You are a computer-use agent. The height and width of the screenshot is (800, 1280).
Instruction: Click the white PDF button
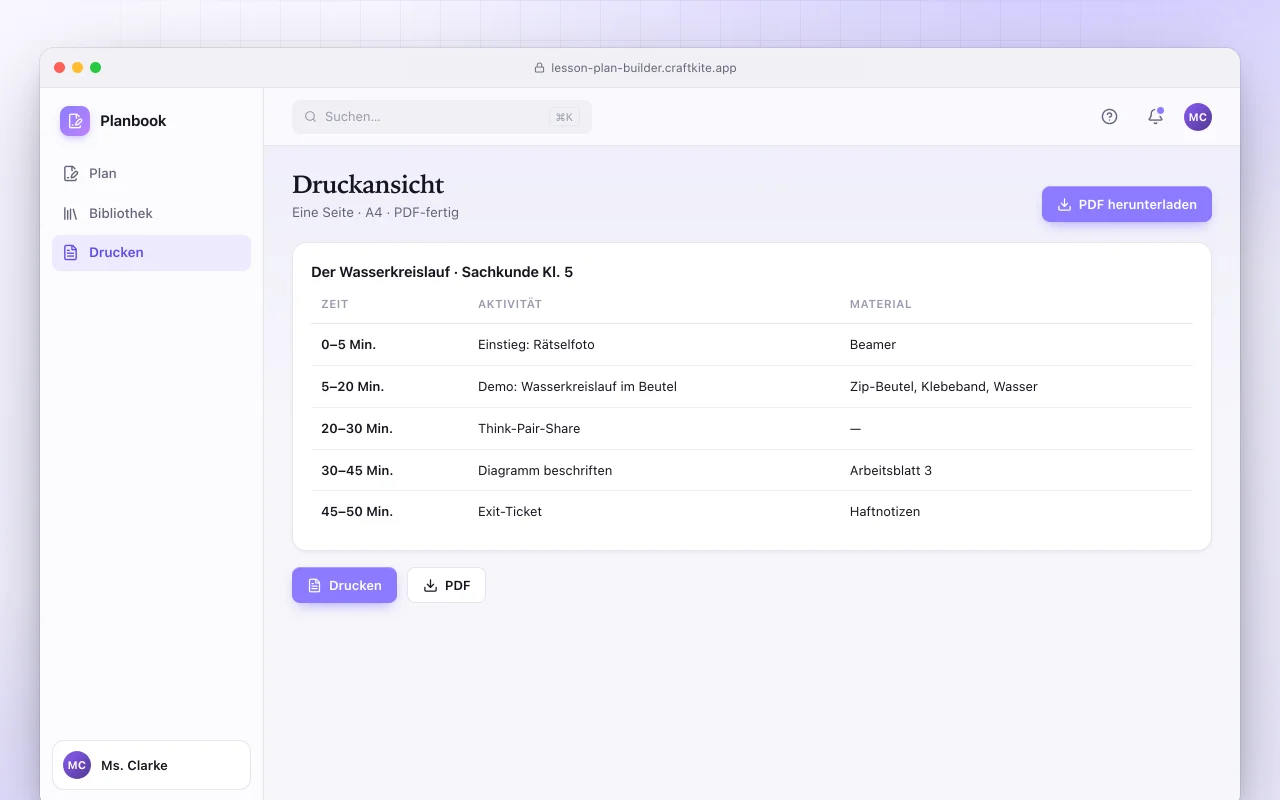(446, 585)
